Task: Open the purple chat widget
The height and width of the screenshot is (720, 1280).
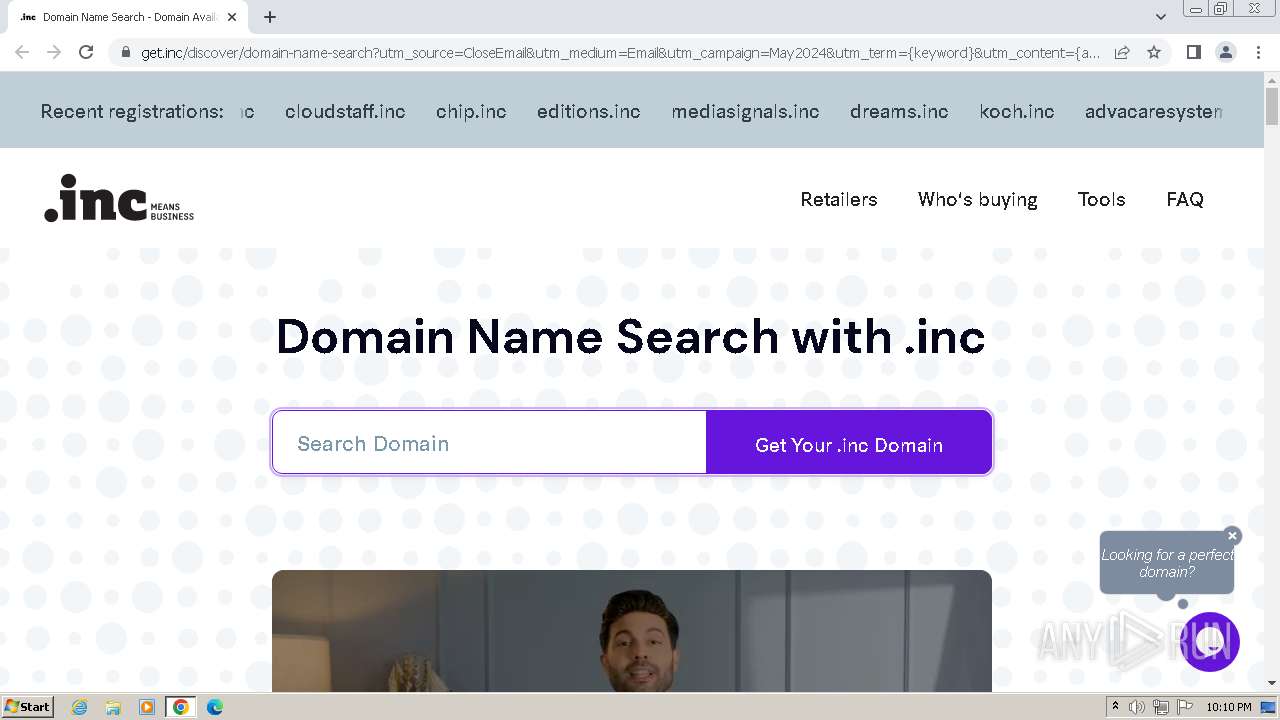Action: [1210, 642]
